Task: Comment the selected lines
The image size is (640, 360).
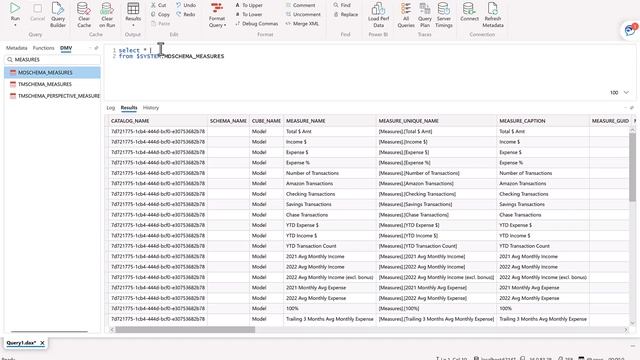Action: (300, 5)
